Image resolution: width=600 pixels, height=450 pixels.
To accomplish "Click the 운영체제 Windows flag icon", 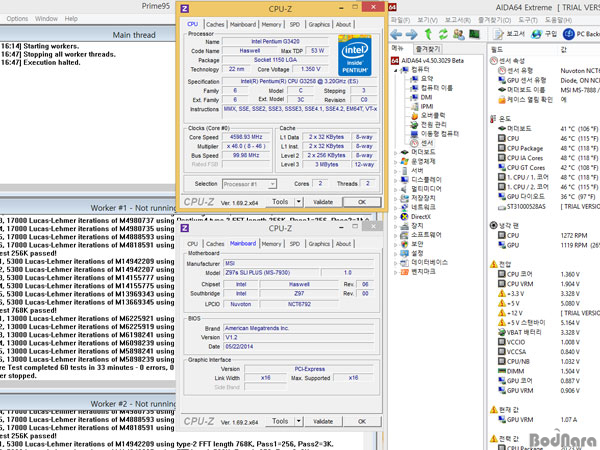I will (404, 161).
